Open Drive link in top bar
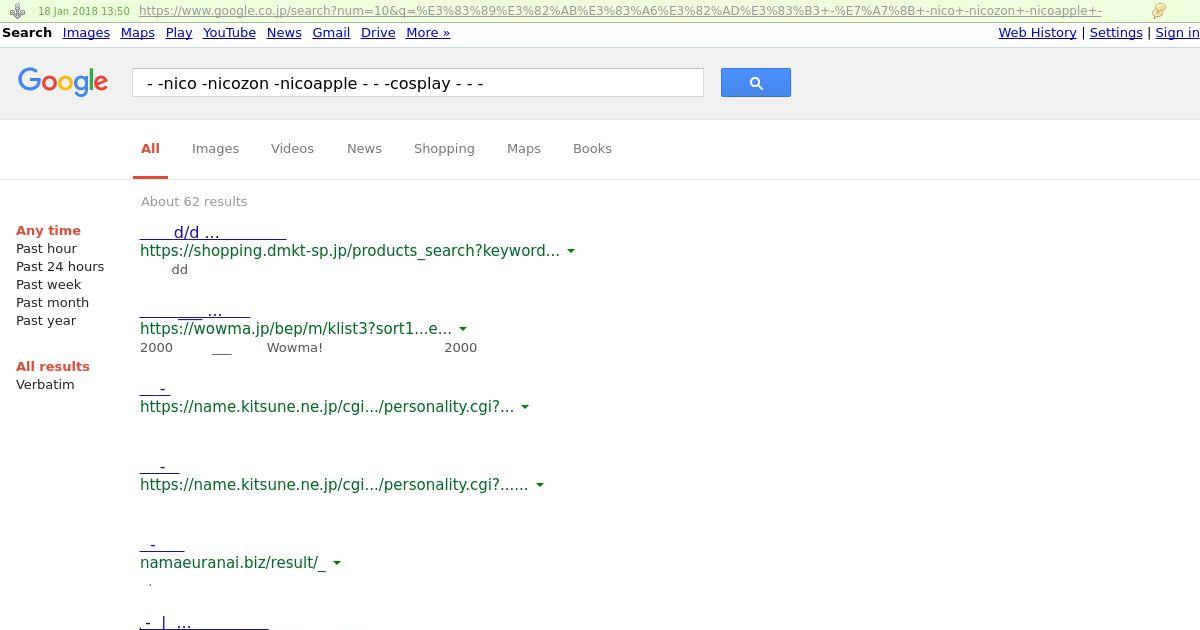Screen dimensions: 1200x630 tap(378, 33)
